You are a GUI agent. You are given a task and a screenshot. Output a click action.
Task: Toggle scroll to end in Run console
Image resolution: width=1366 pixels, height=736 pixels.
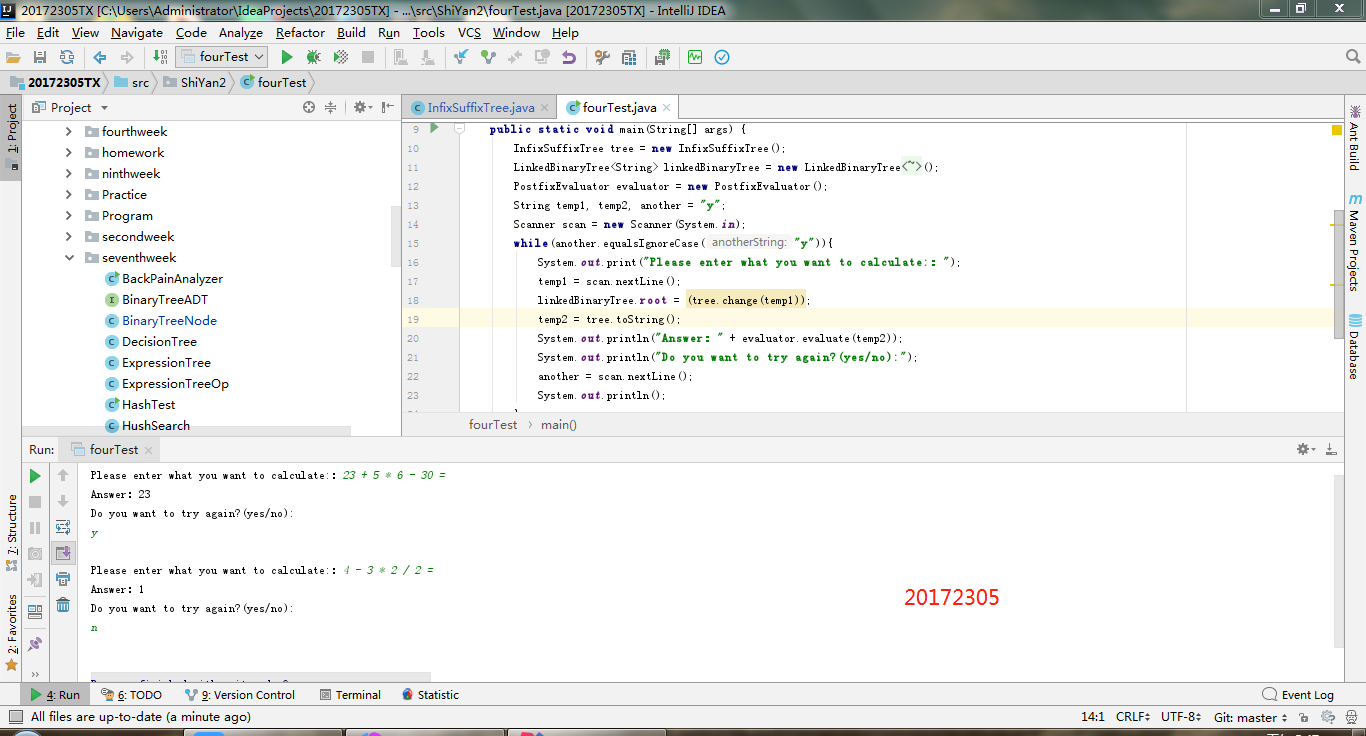click(63, 552)
